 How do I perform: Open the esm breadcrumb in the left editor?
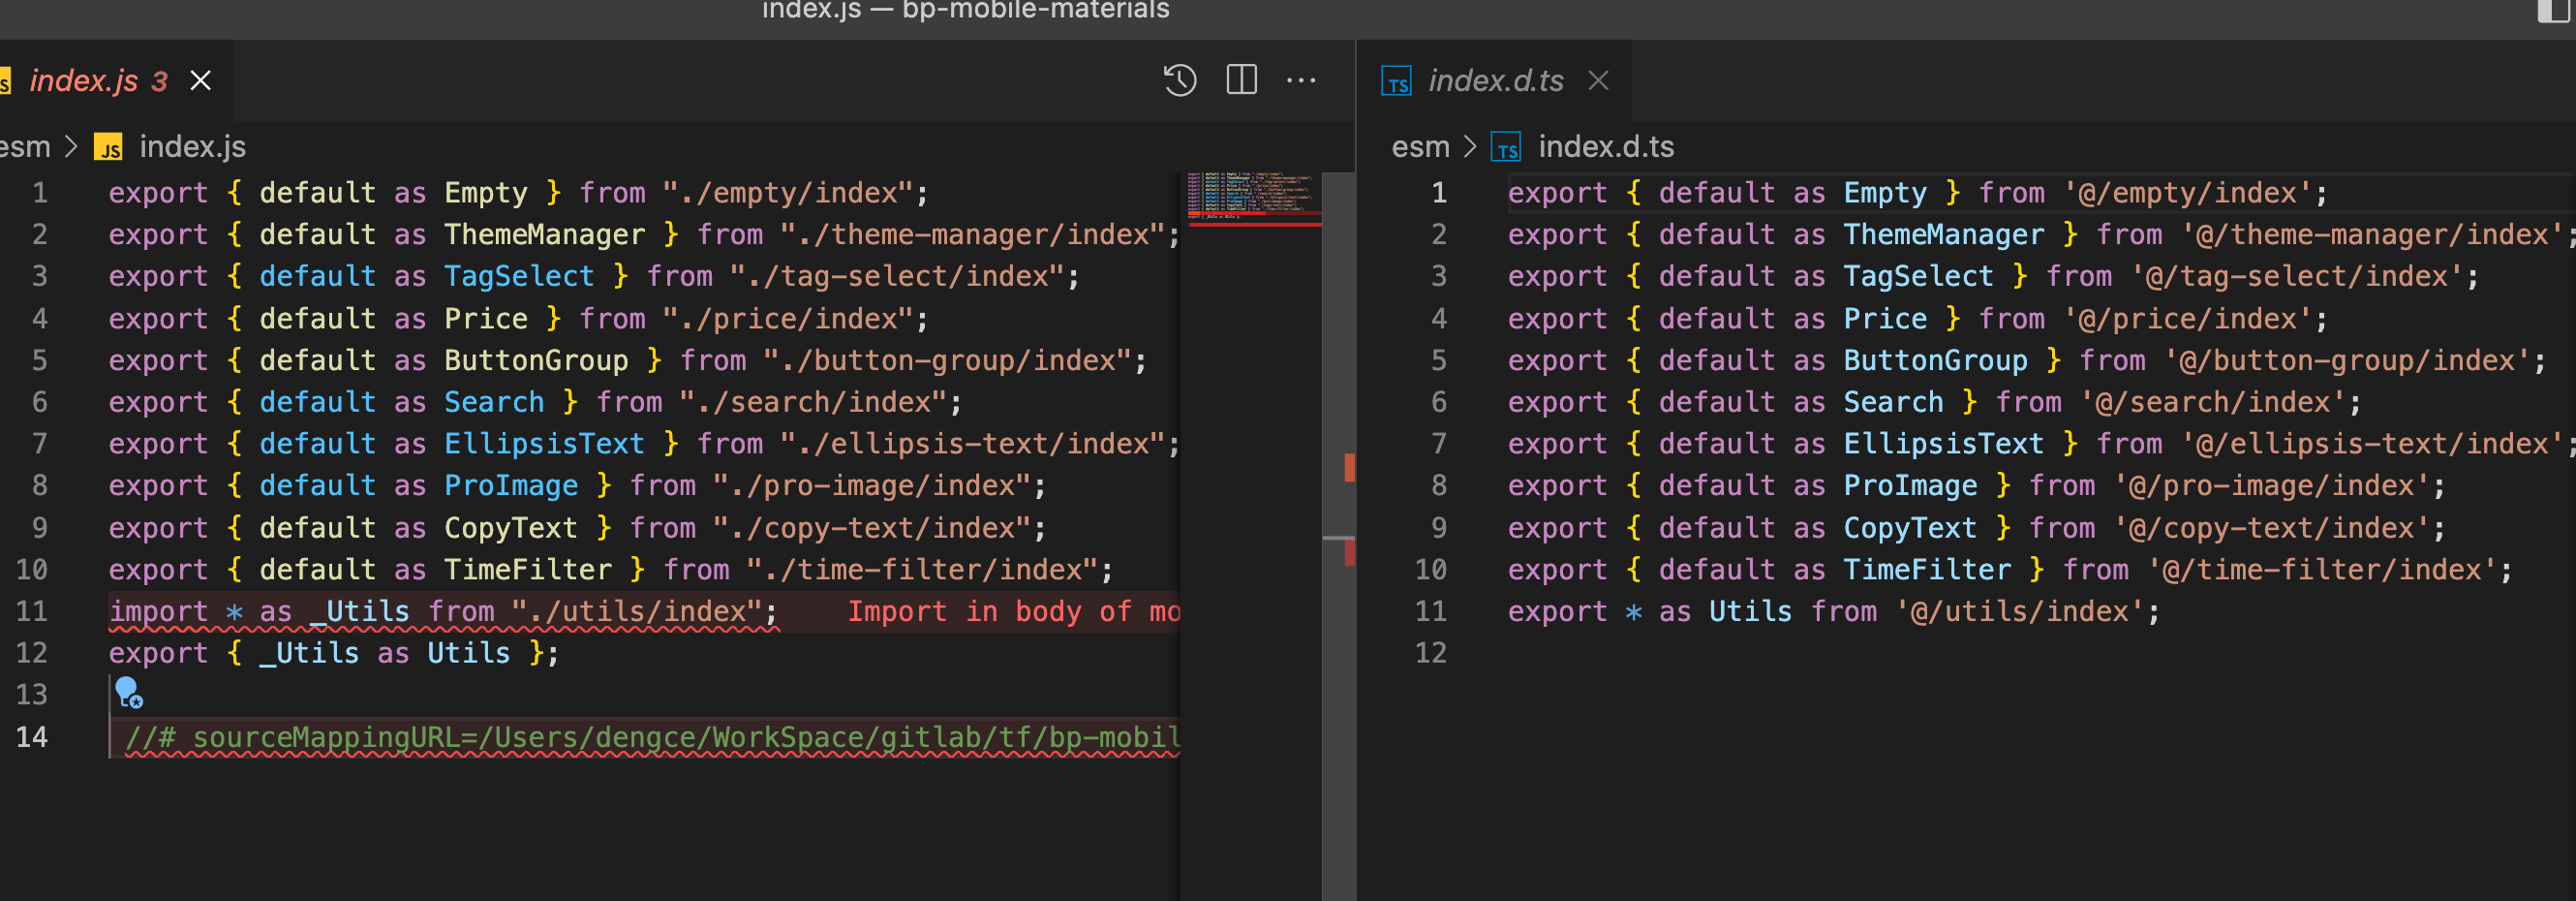(x=25, y=146)
